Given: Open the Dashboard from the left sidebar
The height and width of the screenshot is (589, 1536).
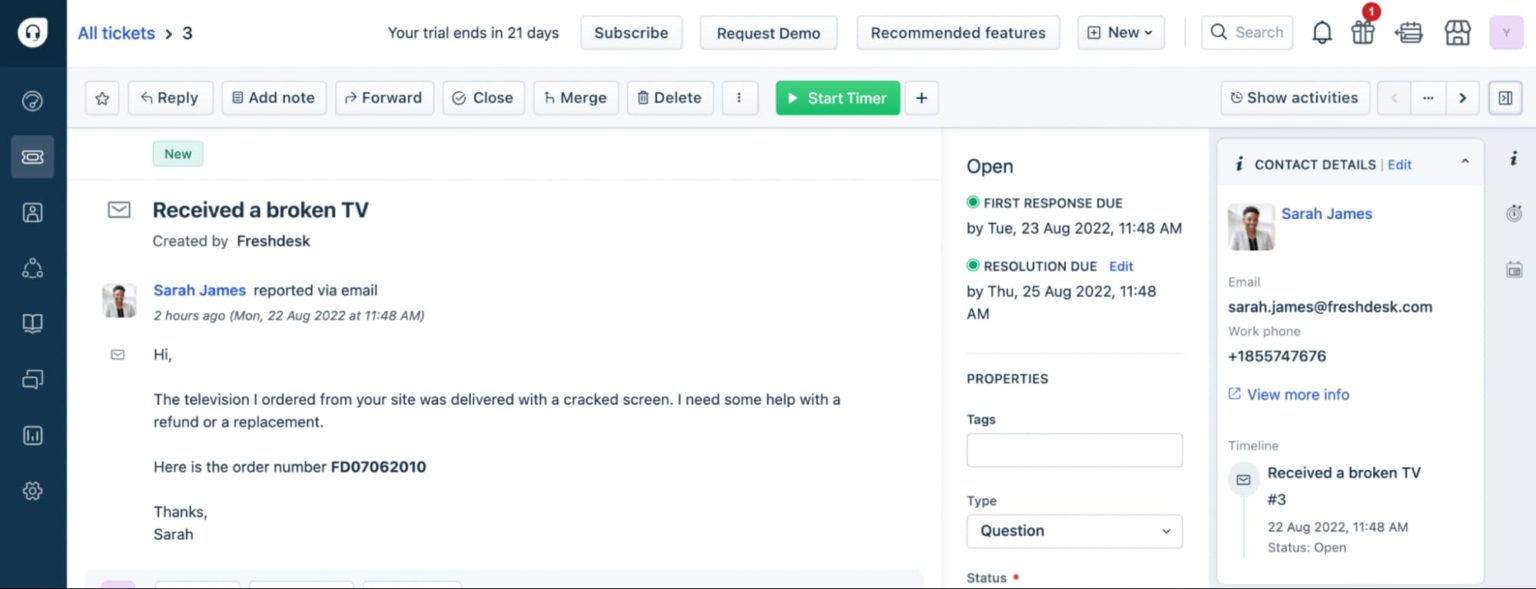Looking at the screenshot, I should [x=33, y=101].
